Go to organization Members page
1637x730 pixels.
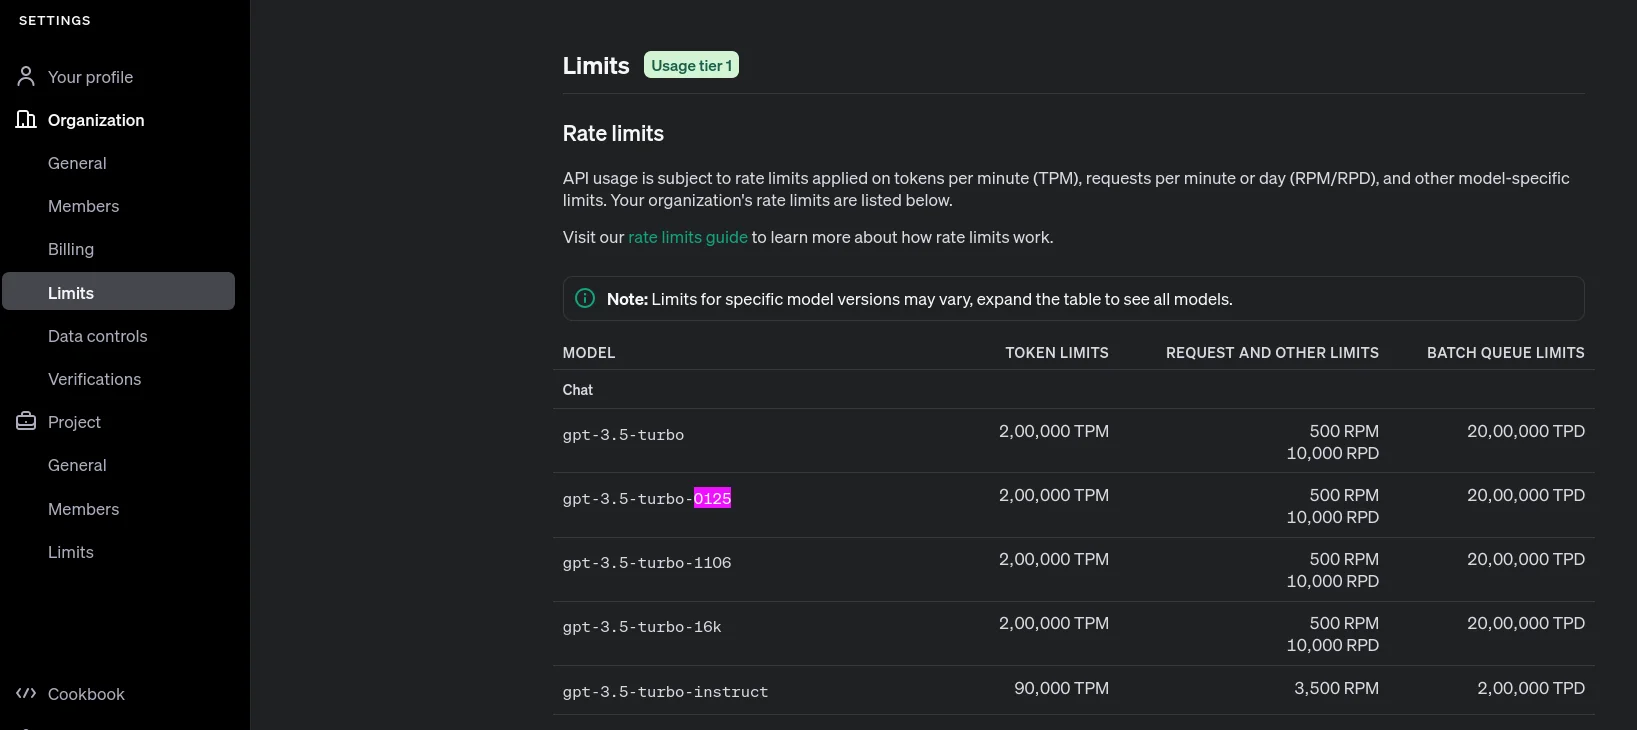point(83,206)
